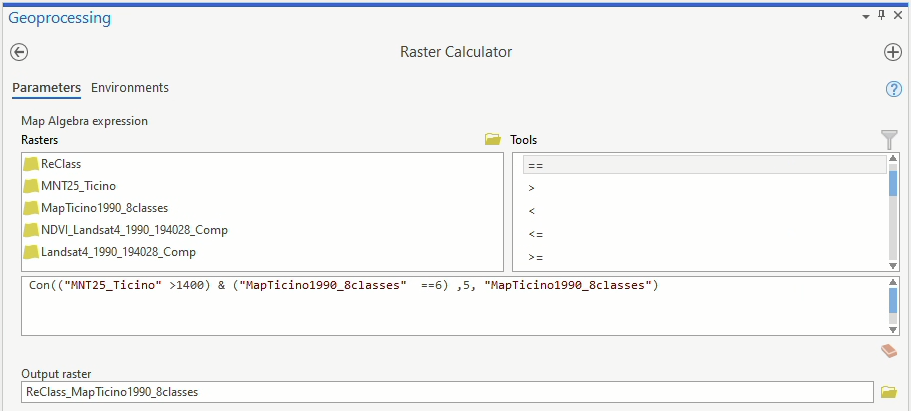Open the Environments tab
The width and height of the screenshot is (911, 411).
130,88
